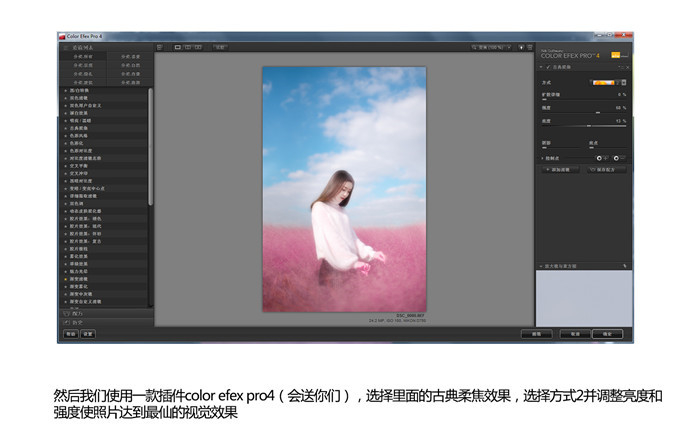Click the add control point plus icon

point(602,158)
